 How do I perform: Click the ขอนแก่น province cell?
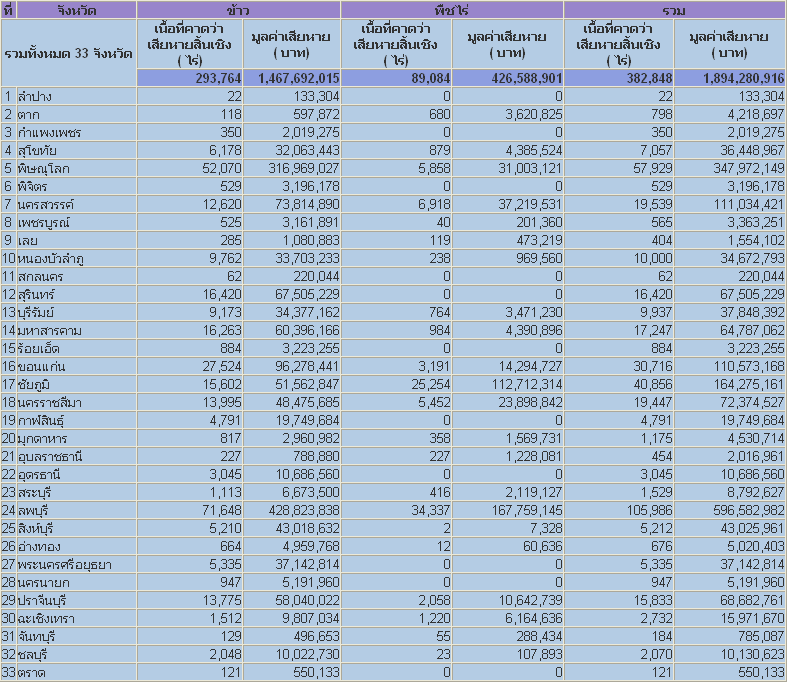[40, 366]
